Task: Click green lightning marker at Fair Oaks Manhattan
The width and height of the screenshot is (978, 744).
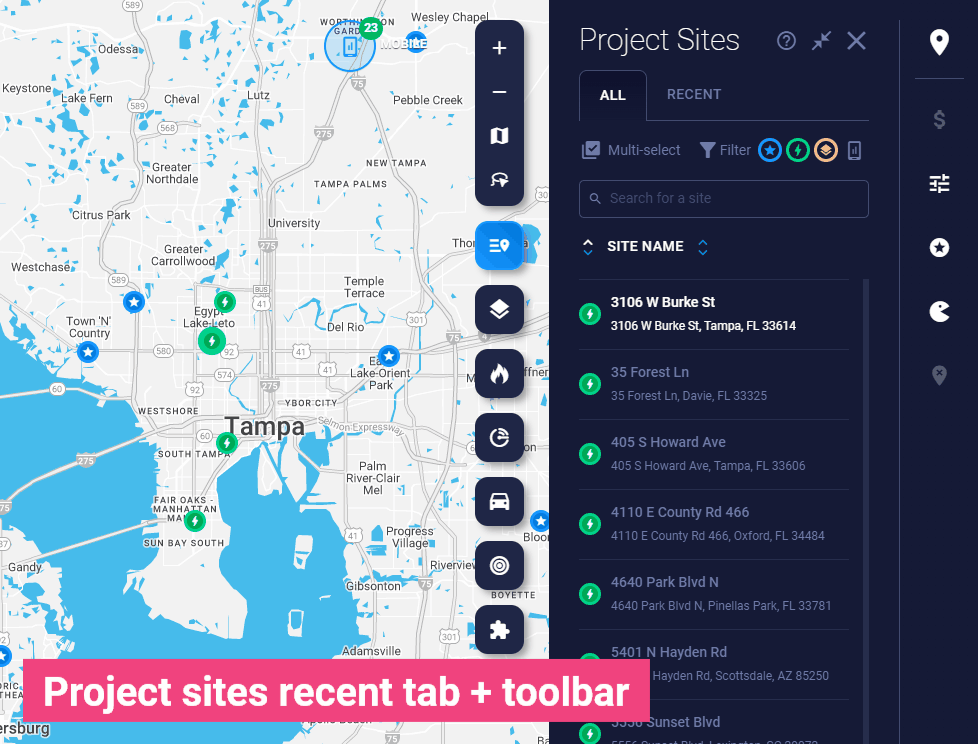Action: pos(195,520)
